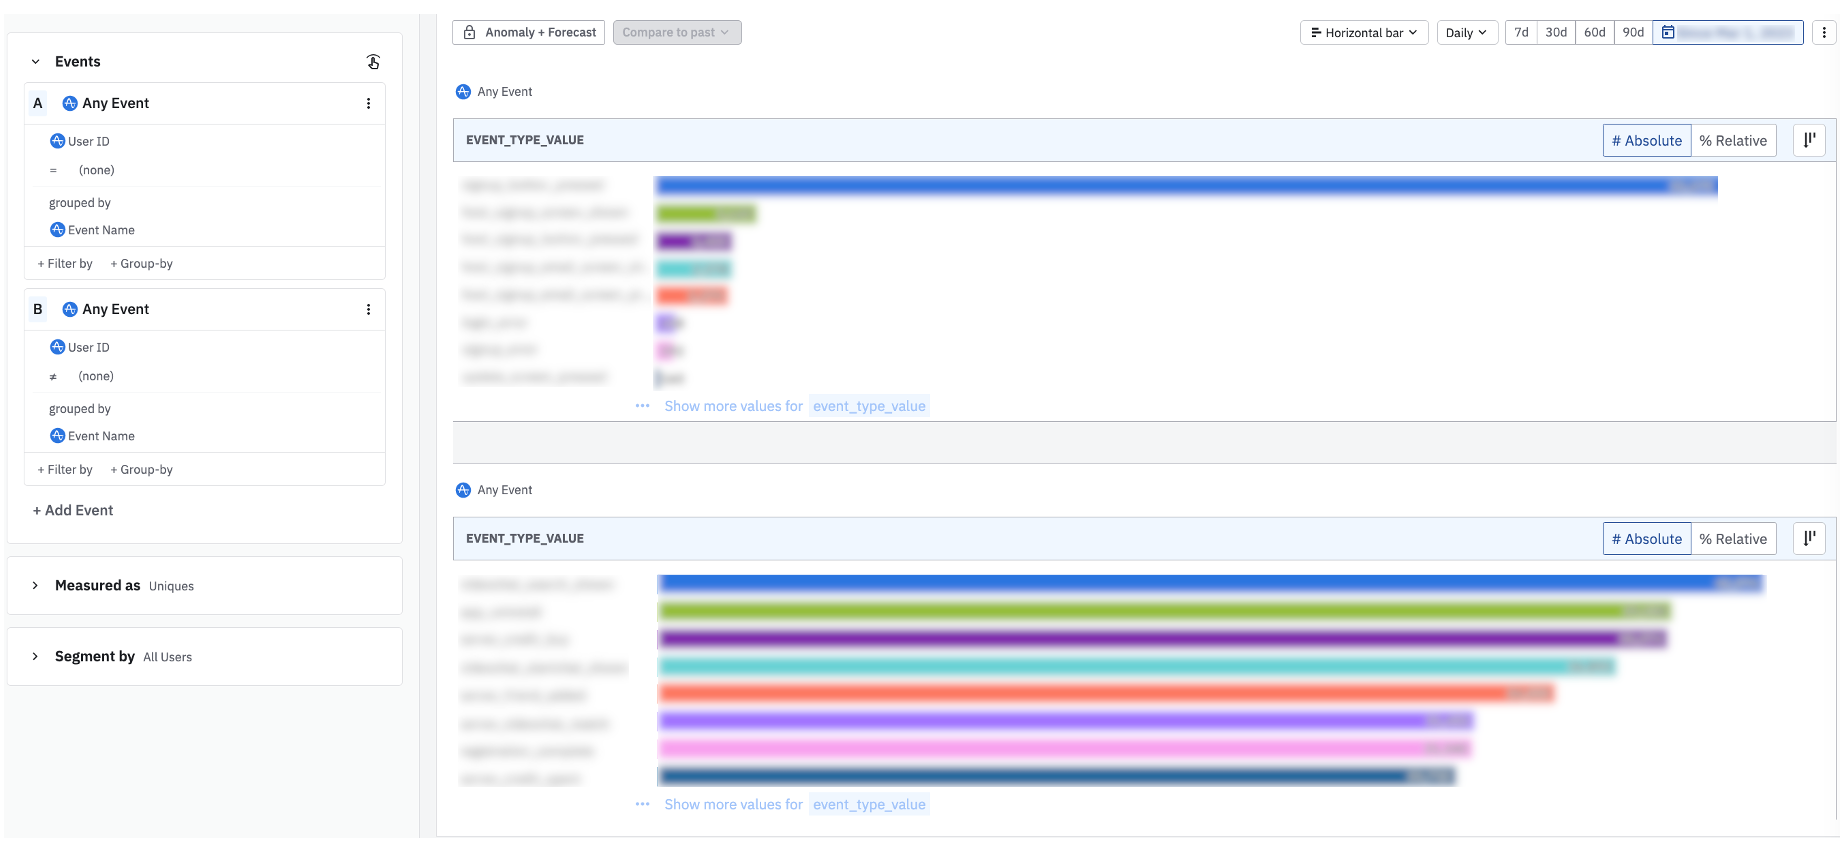The height and width of the screenshot is (842, 1842).
Task: Click the lock icon on Anomaly + Forecast
Action: point(469,33)
